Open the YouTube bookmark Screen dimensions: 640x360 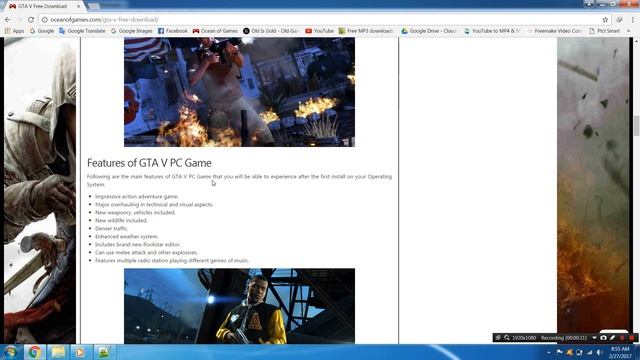(320, 31)
